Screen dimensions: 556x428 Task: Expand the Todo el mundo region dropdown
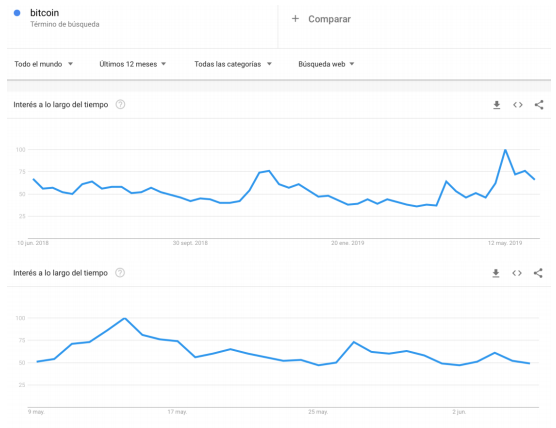click(43, 64)
